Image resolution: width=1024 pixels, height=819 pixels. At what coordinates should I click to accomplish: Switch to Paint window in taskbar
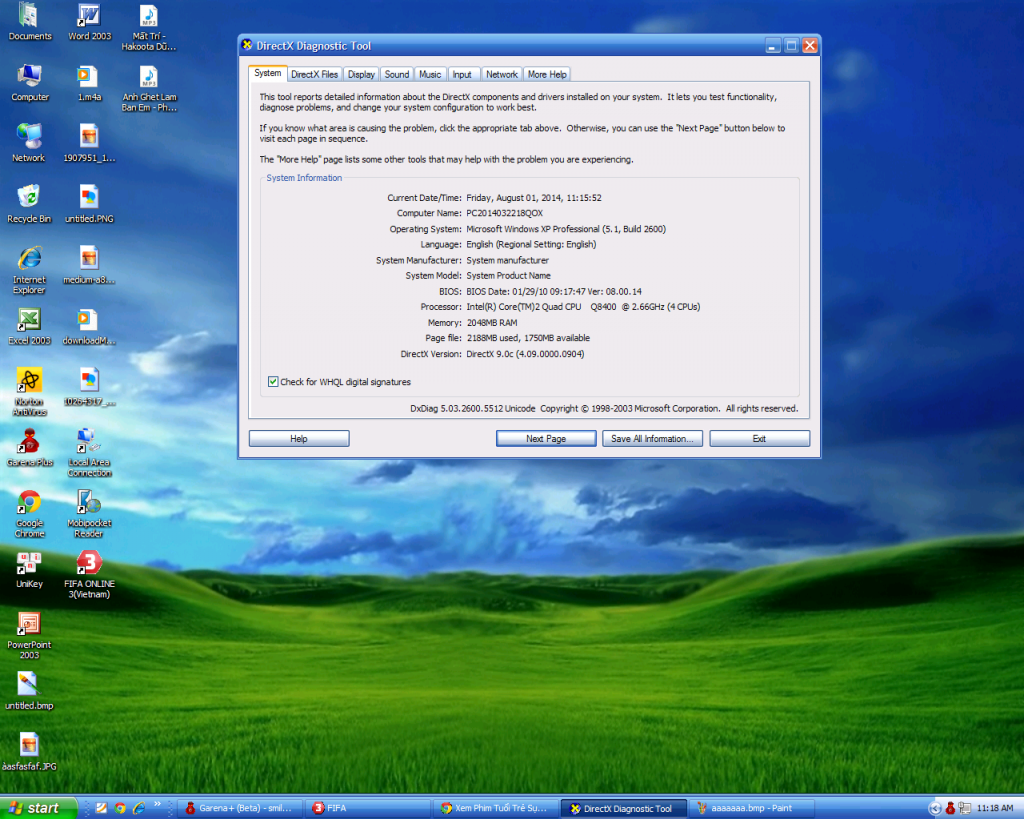(x=753, y=808)
